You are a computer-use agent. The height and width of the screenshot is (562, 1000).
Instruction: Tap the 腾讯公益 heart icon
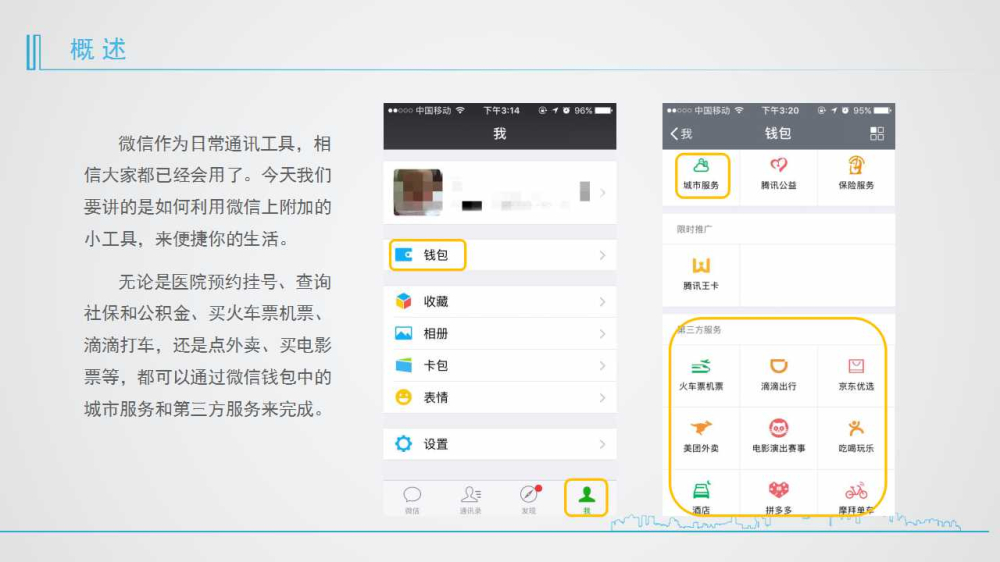pos(778,166)
